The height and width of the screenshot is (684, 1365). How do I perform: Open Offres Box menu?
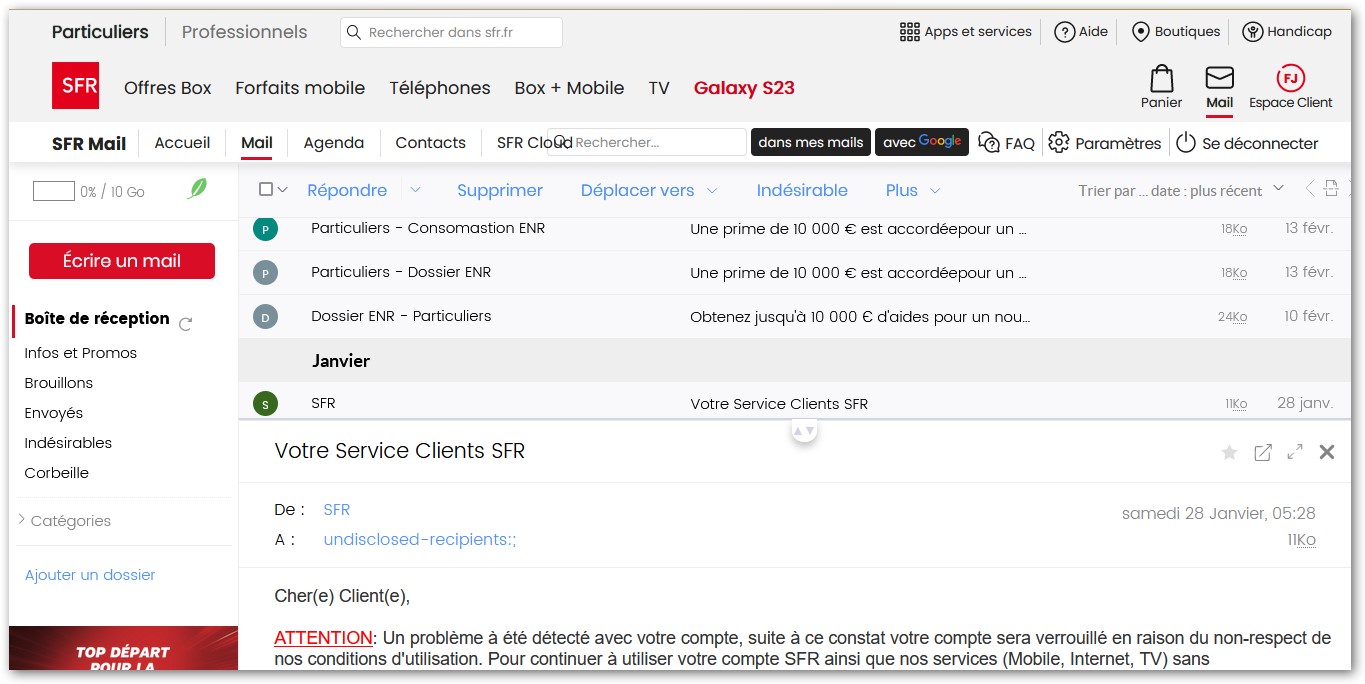[168, 88]
